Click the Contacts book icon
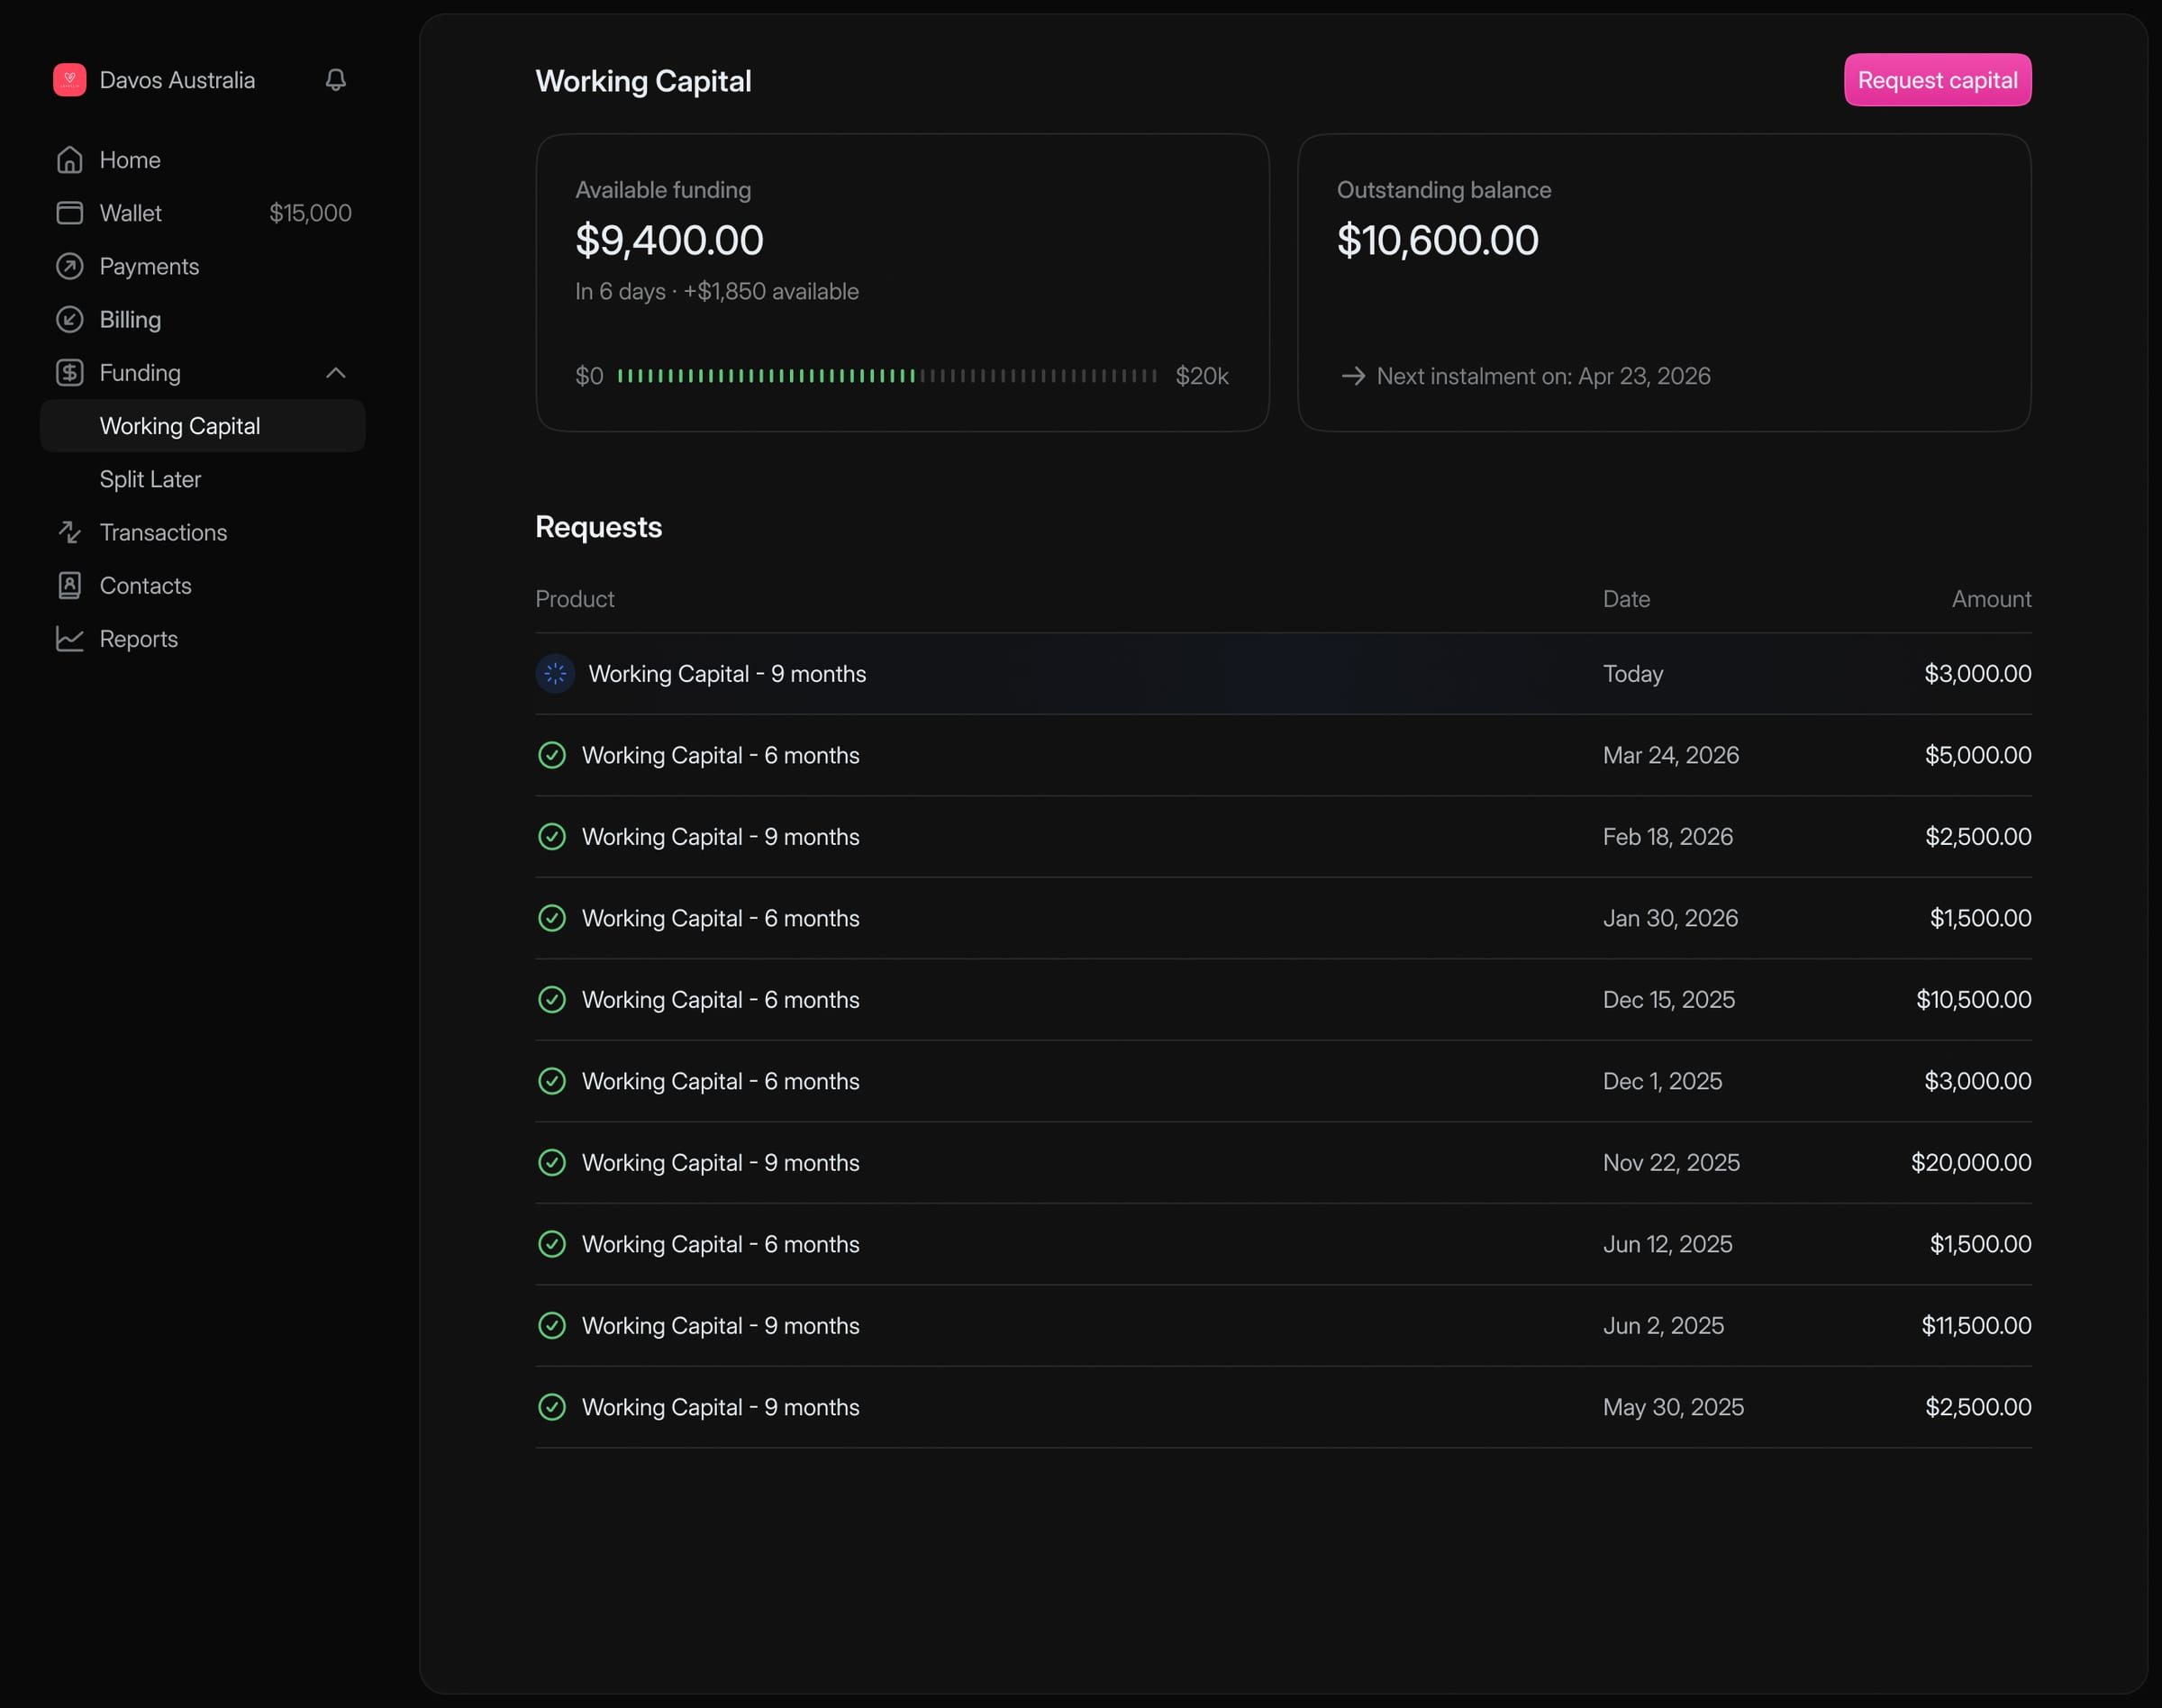2162x1708 pixels. pos(69,586)
